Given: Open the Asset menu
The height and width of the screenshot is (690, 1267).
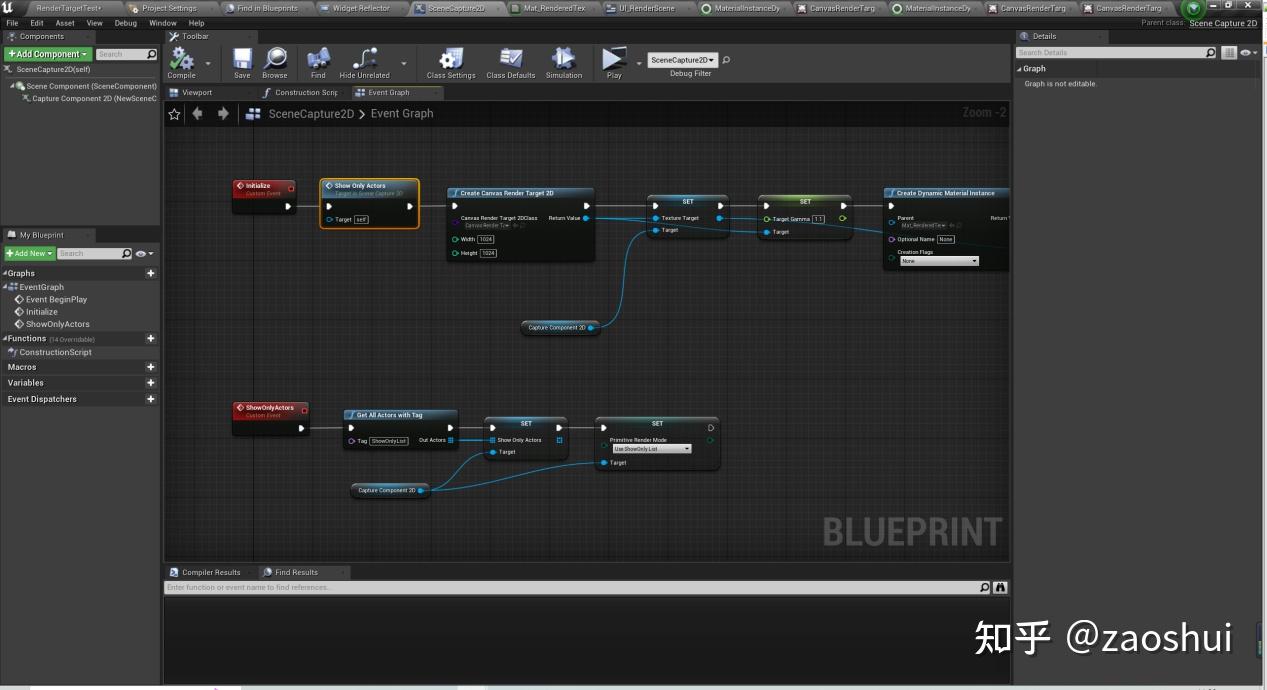Looking at the screenshot, I should click(x=65, y=23).
